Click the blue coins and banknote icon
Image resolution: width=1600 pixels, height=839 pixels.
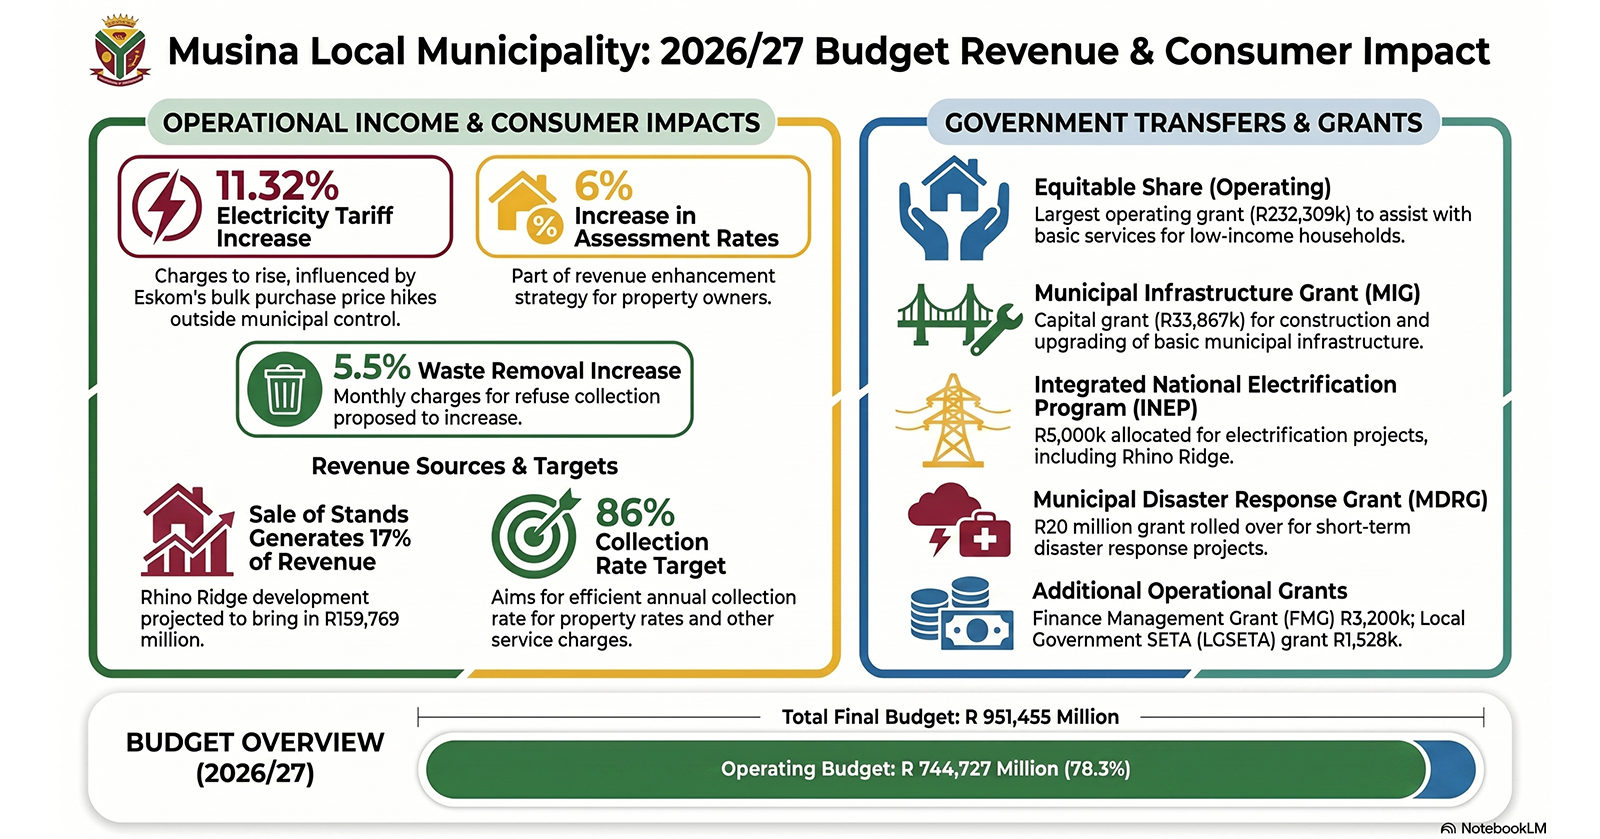pyautogui.click(x=962, y=613)
